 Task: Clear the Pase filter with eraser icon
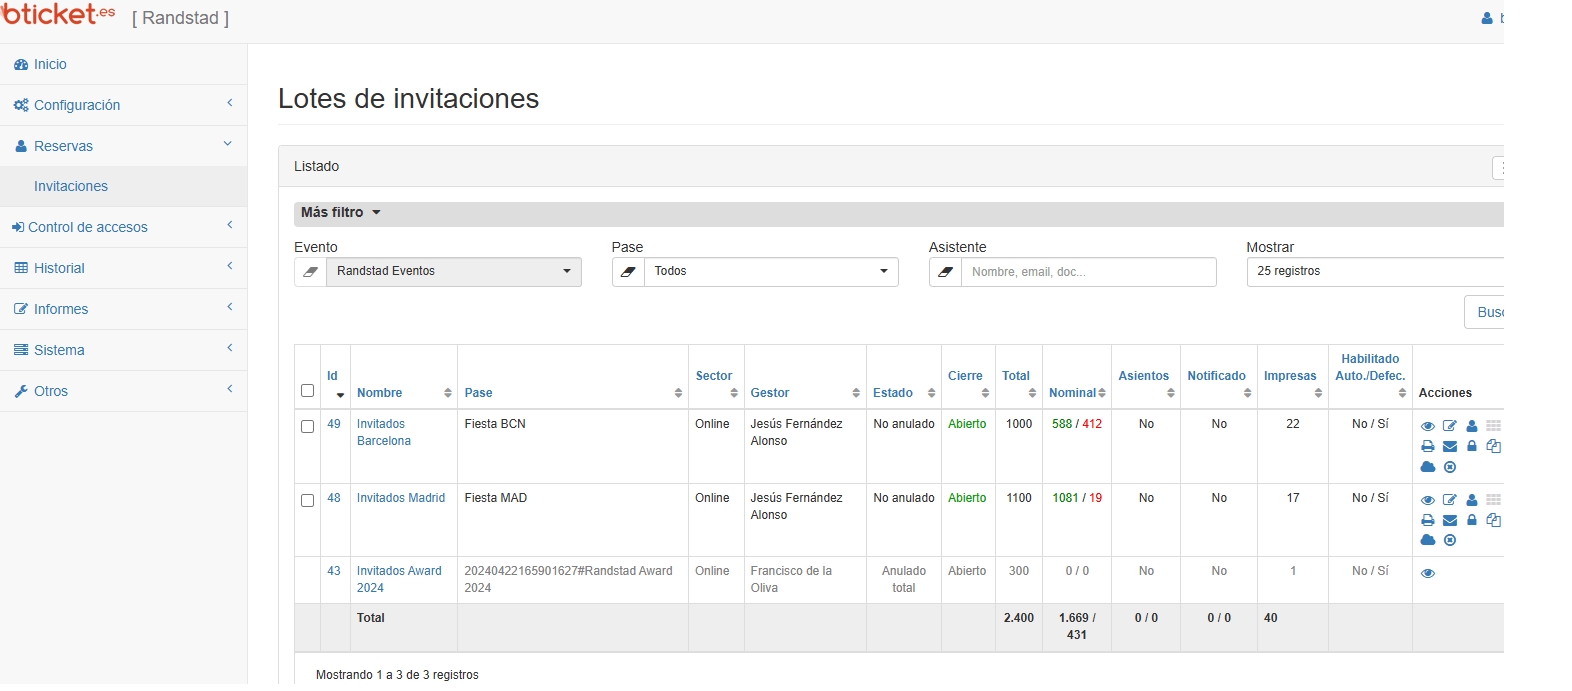pos(628,272)
